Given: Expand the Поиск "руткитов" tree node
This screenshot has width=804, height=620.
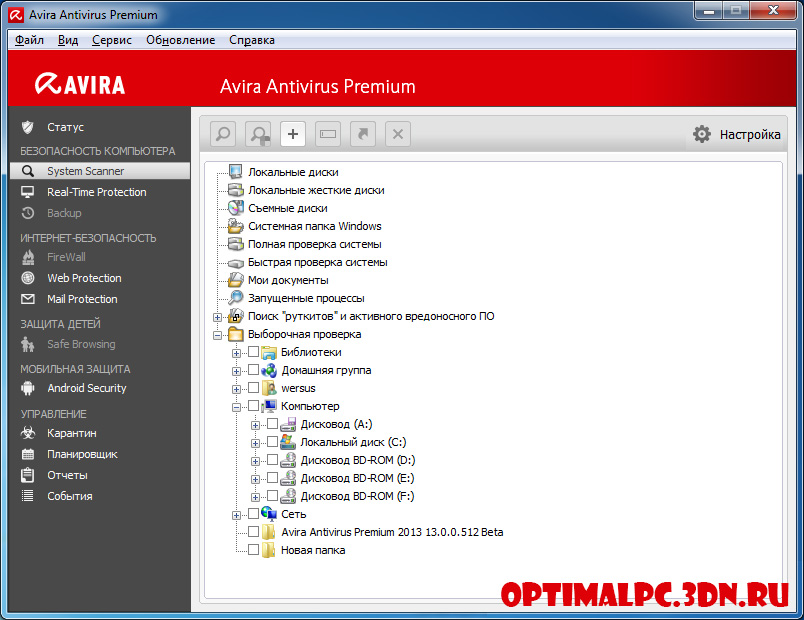Looking at the screenshot, I should pyautogui.click(x=217, y=317).
